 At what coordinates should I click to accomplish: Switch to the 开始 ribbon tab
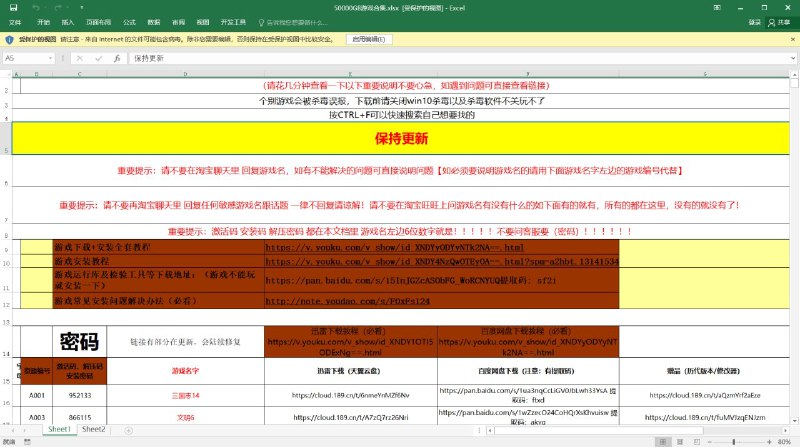(x=43, y=22)
